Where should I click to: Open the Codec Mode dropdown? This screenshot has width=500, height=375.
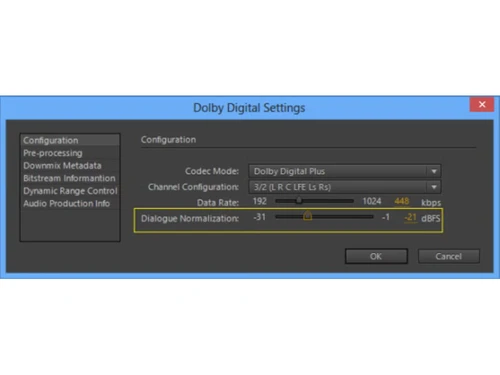(x=345, y=171)
